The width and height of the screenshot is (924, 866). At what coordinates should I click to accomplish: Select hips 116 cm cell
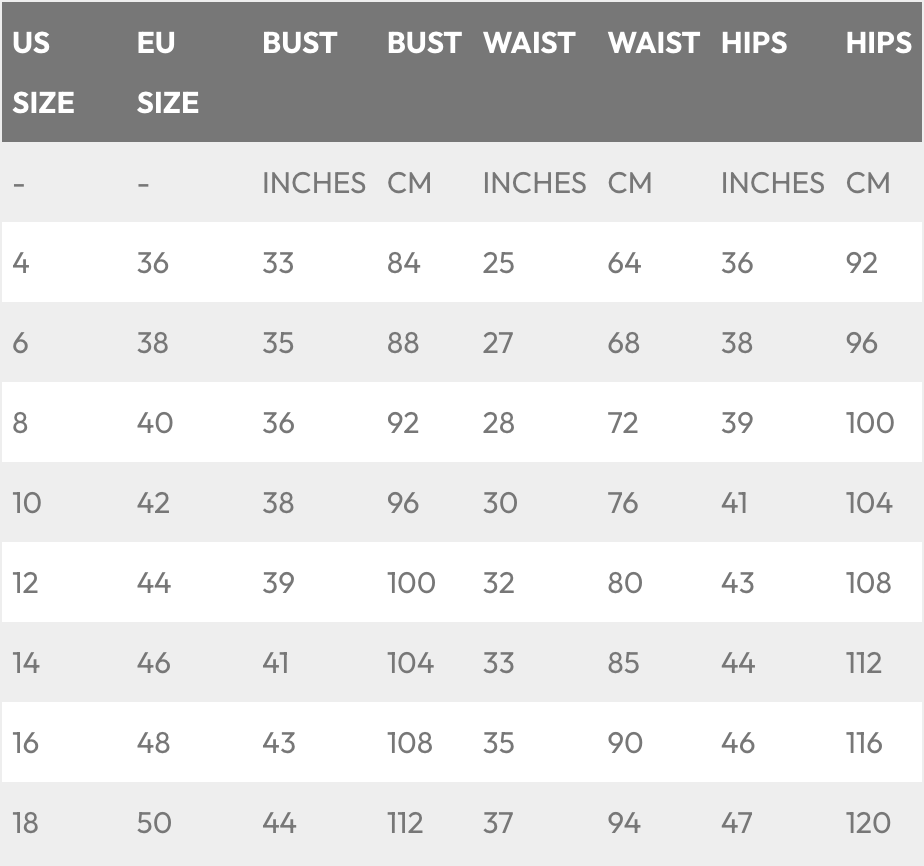[864, 743]
